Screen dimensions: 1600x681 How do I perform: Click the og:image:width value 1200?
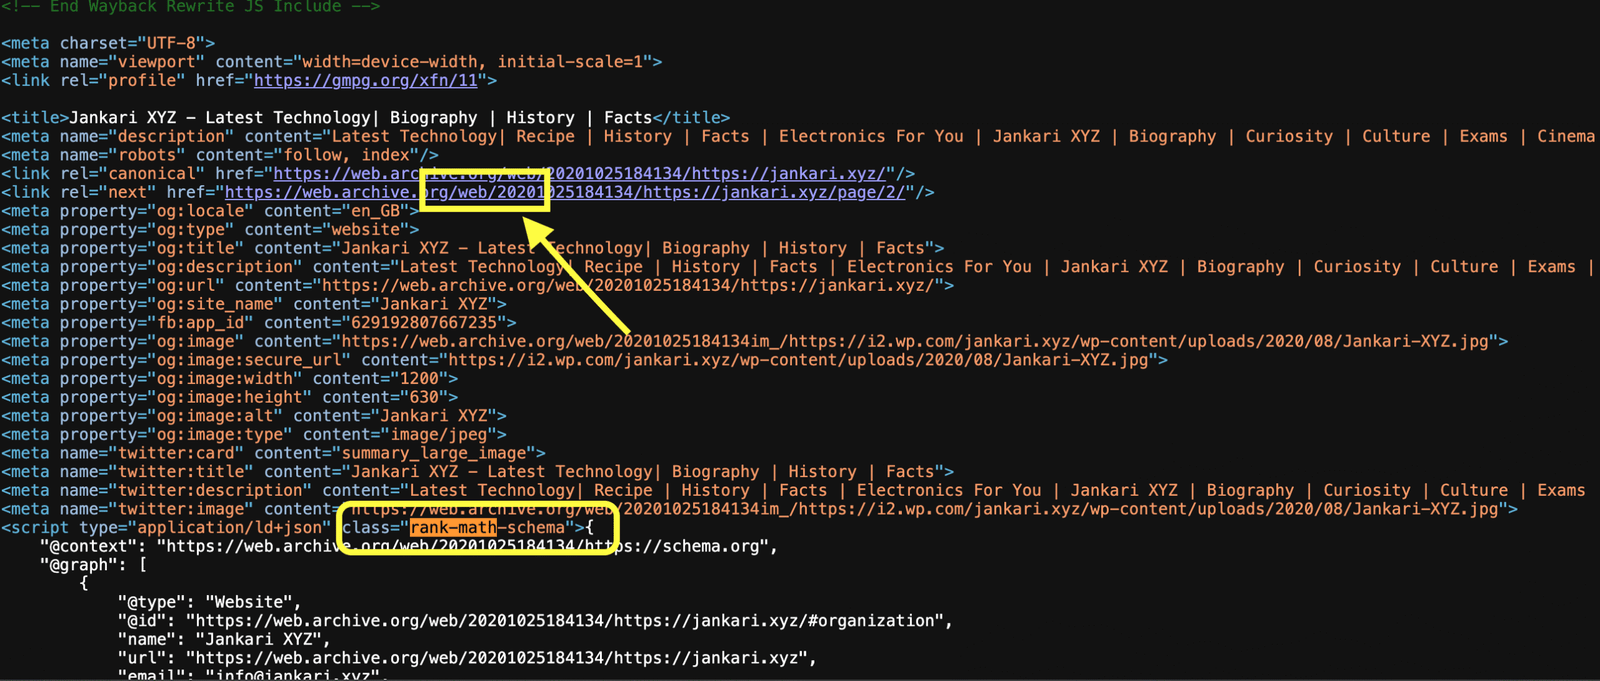click(419, 378)
